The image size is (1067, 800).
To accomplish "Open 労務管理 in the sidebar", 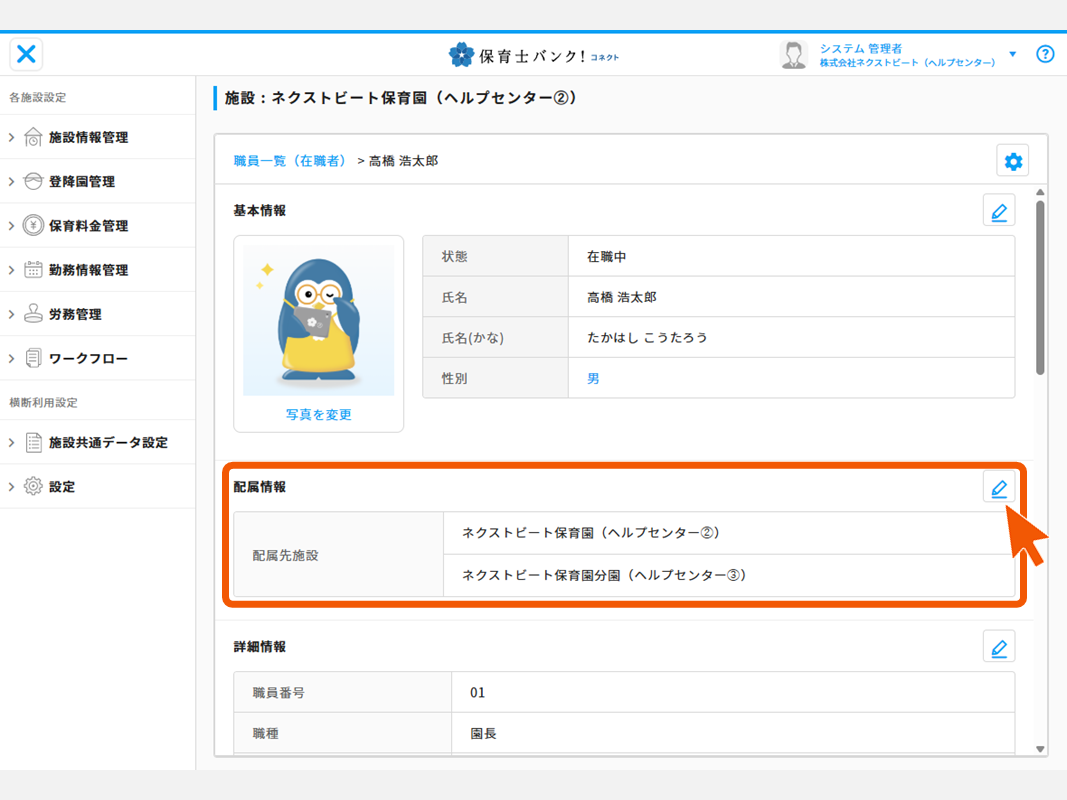I will 75,314.
